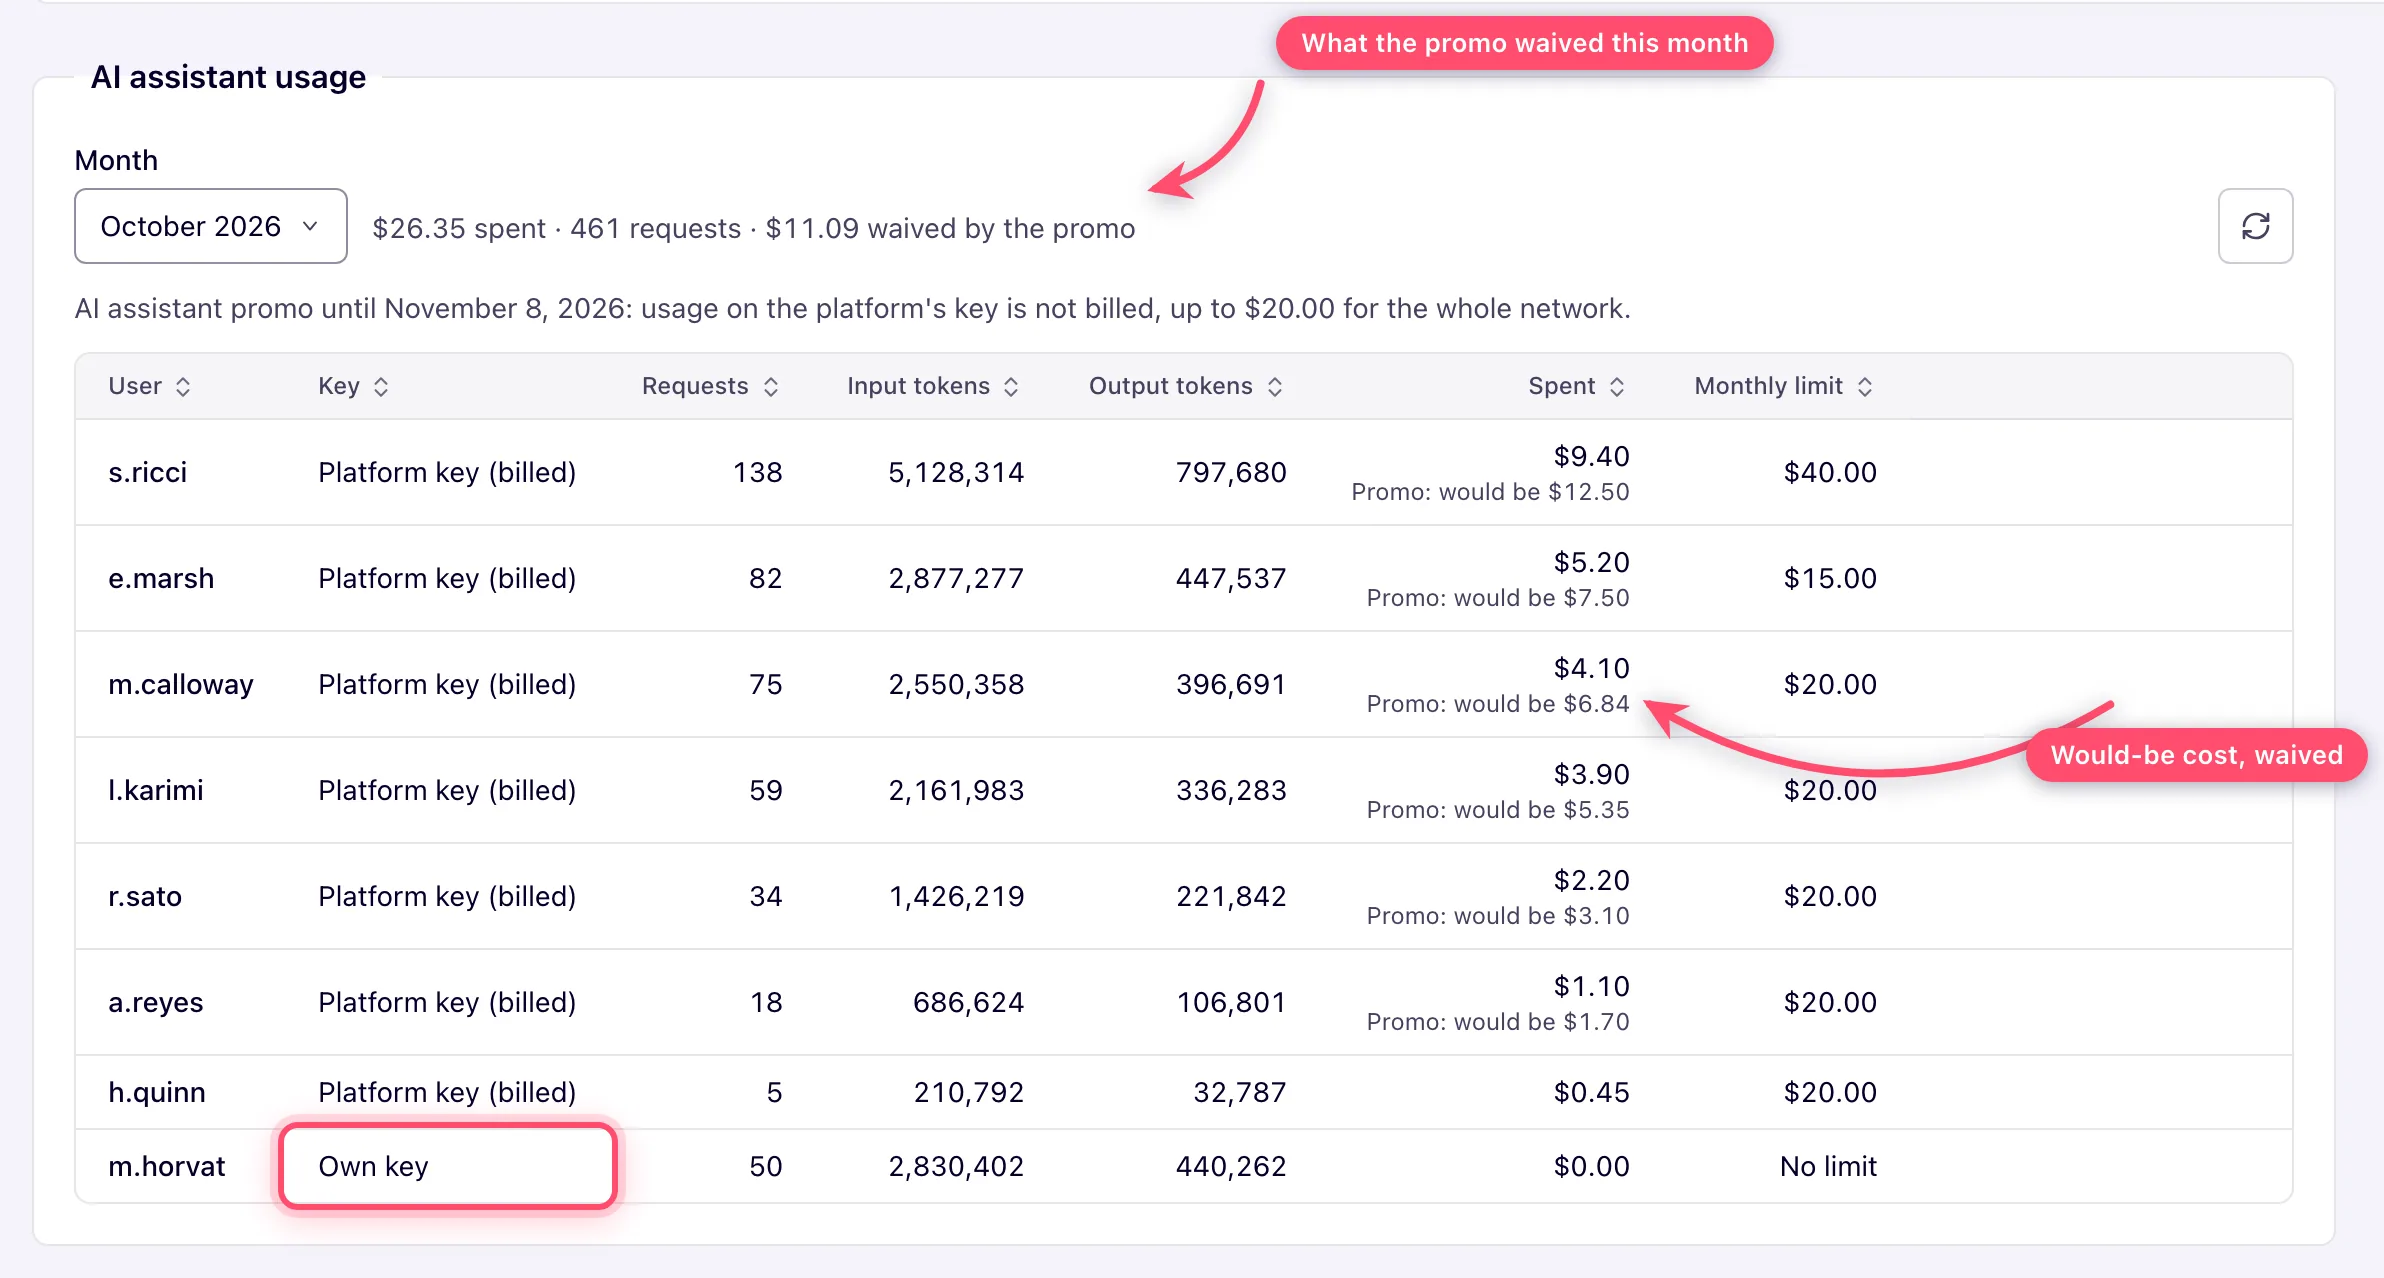Sort table by Key column
2384x1278 pixels.
pos(353,386)
